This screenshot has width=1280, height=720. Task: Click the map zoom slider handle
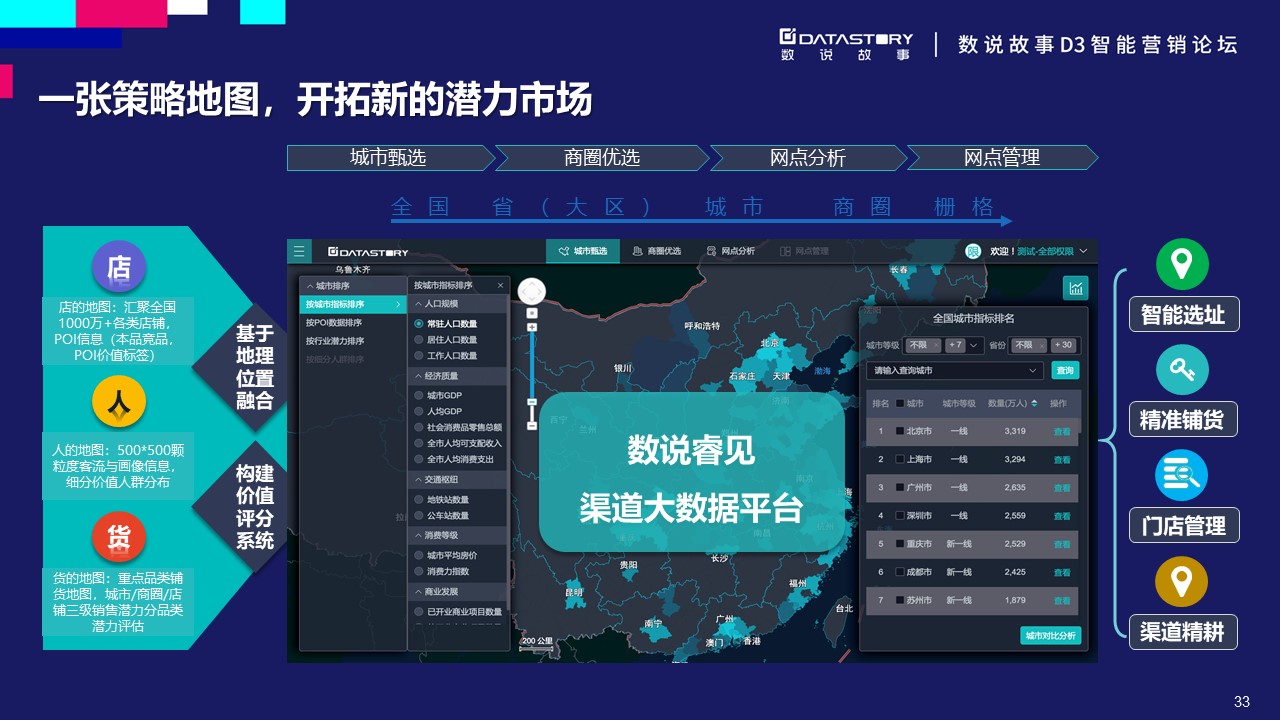[x=532, y=402]
